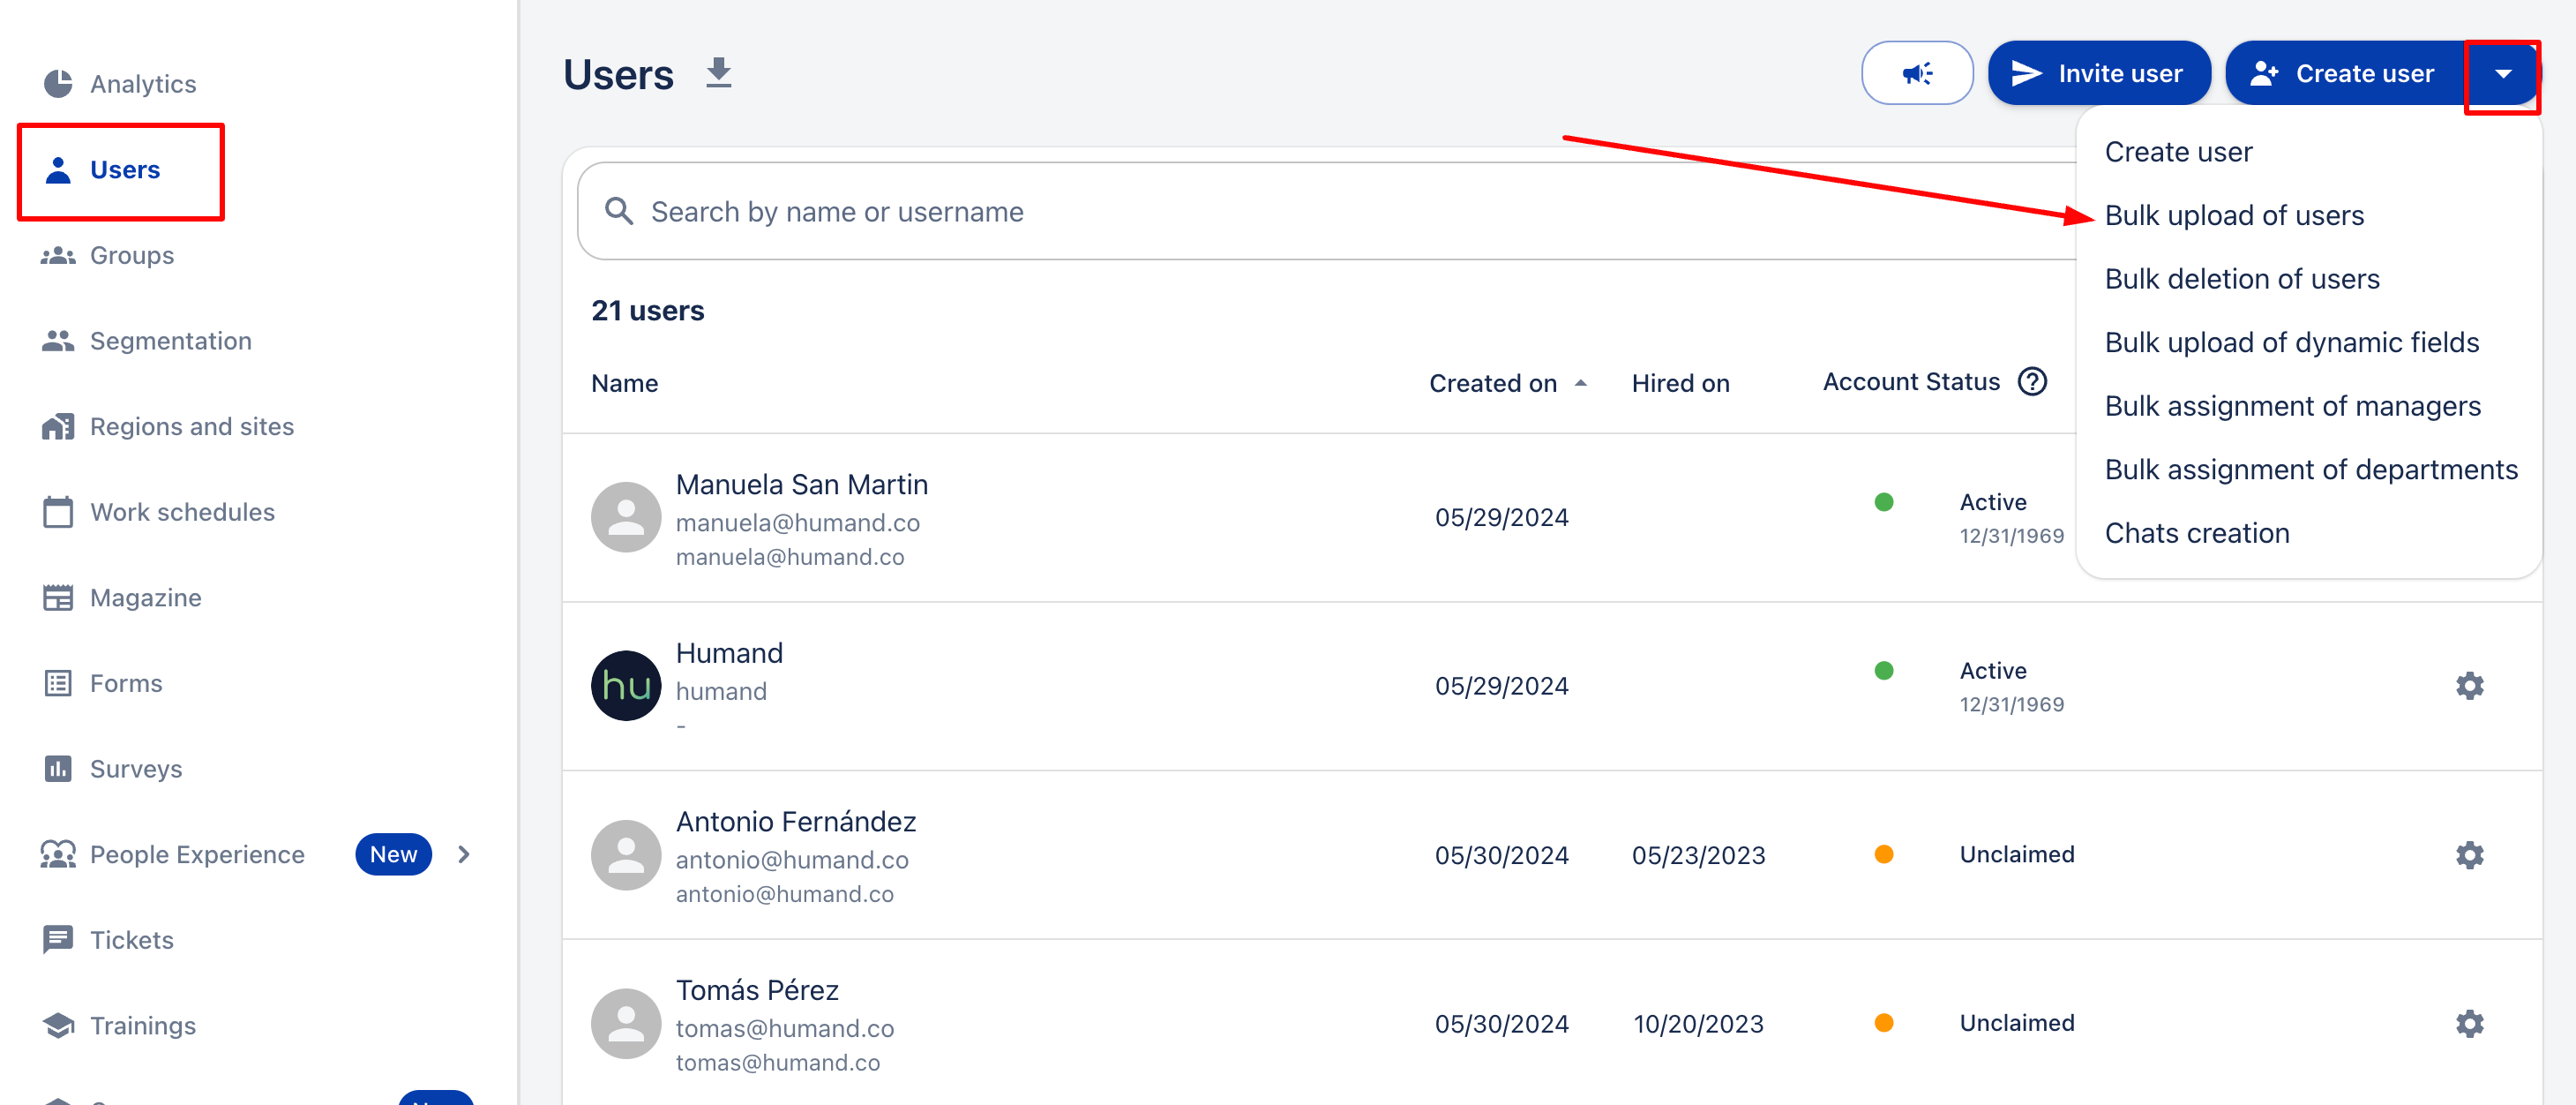Open the Segmentation section

170,340
